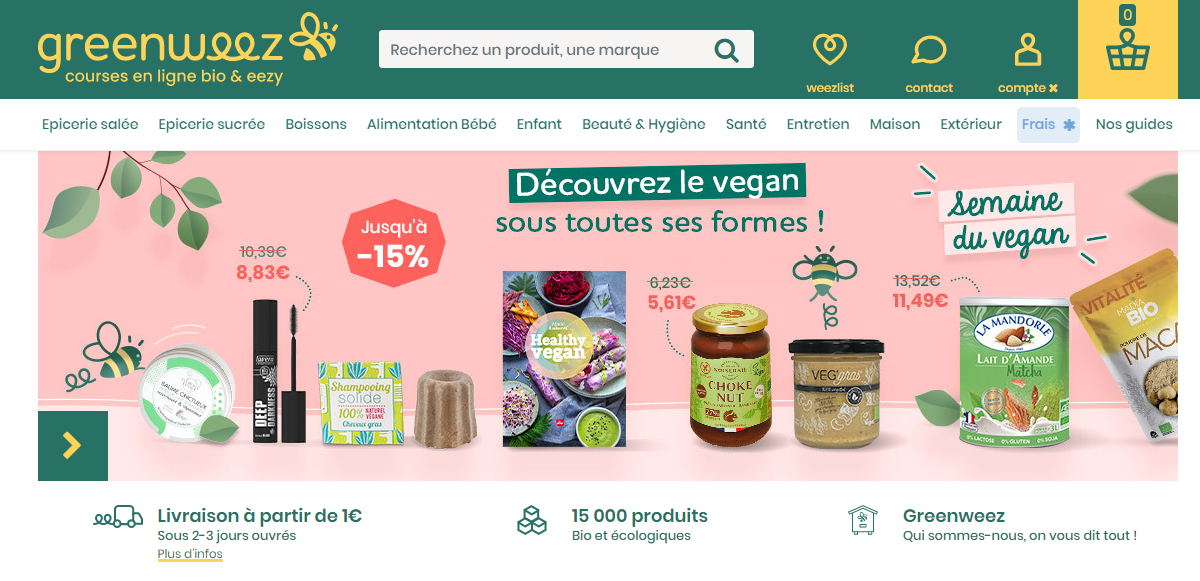Image resolution: width=1200 pixels, height=581 pixels.
Task: Follow the Plus d'infos link
Action: pyautogui.click(x=190, y=554)
